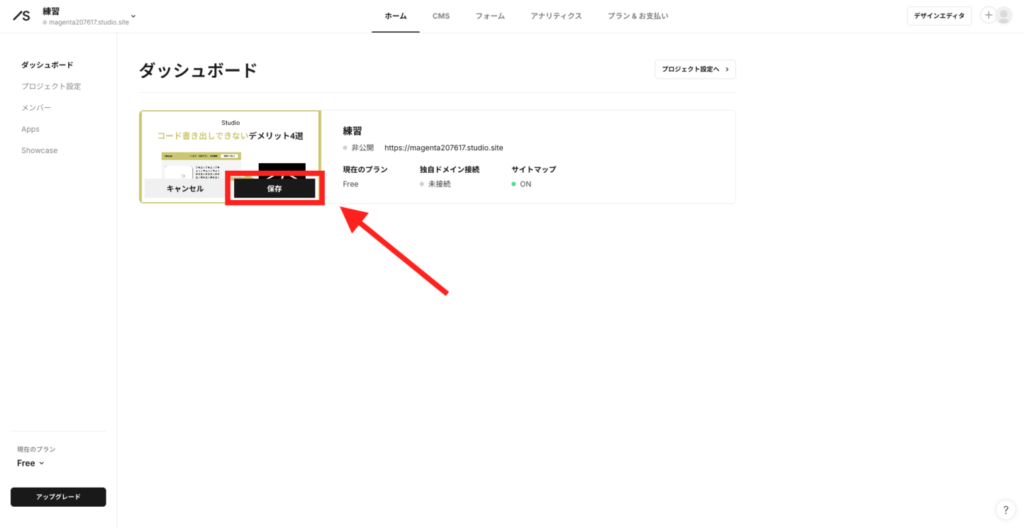Click the Studio logo icon
Screen dimensions: 1024x528
(22, 16)
